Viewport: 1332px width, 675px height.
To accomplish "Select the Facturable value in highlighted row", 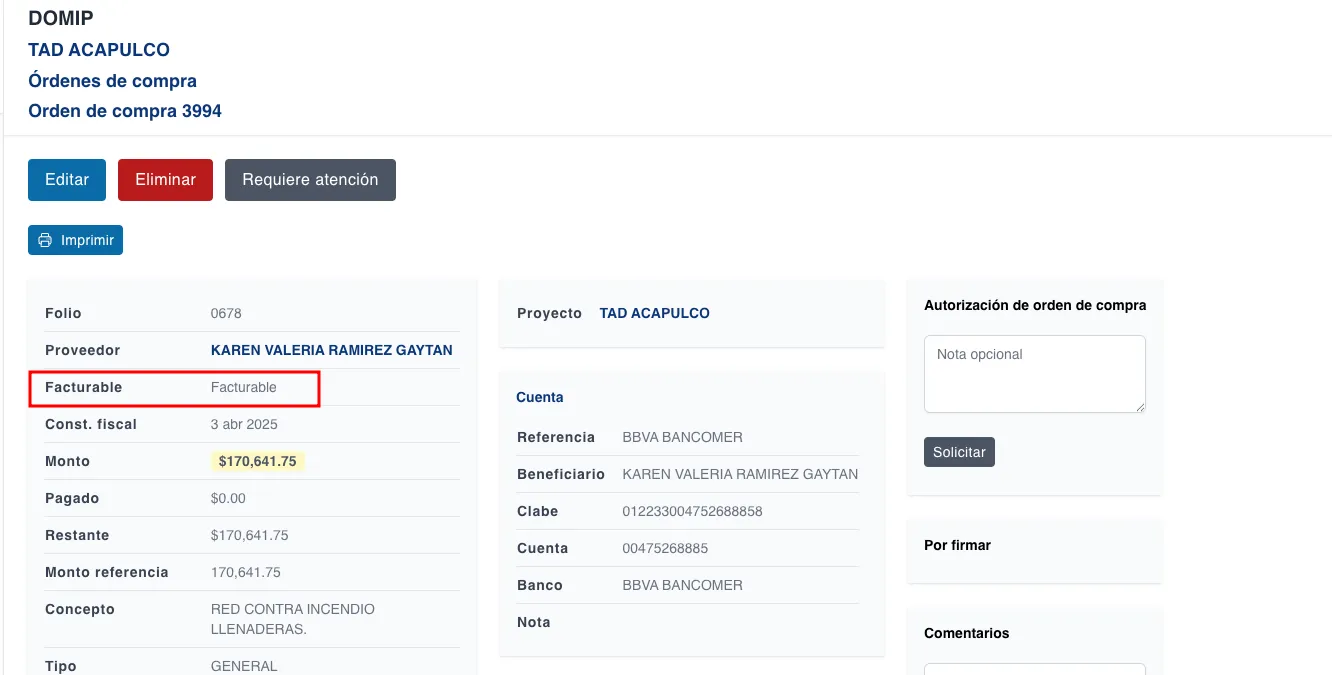I will [x=244, y=387].
